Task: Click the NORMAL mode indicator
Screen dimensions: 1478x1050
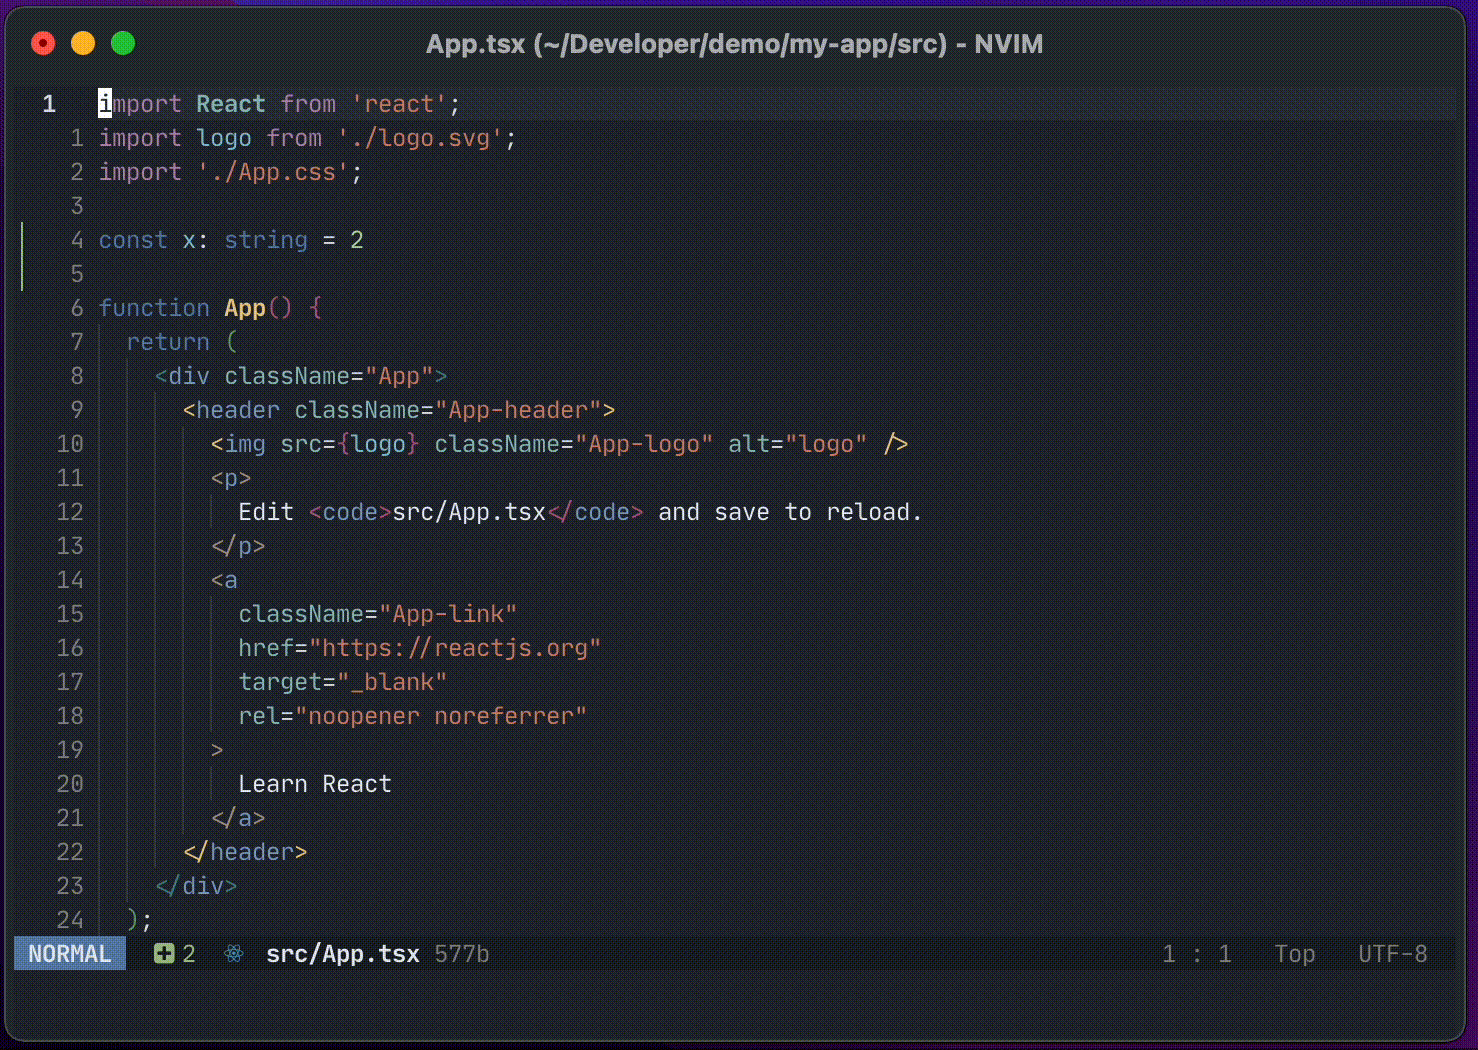Action: 70,954
